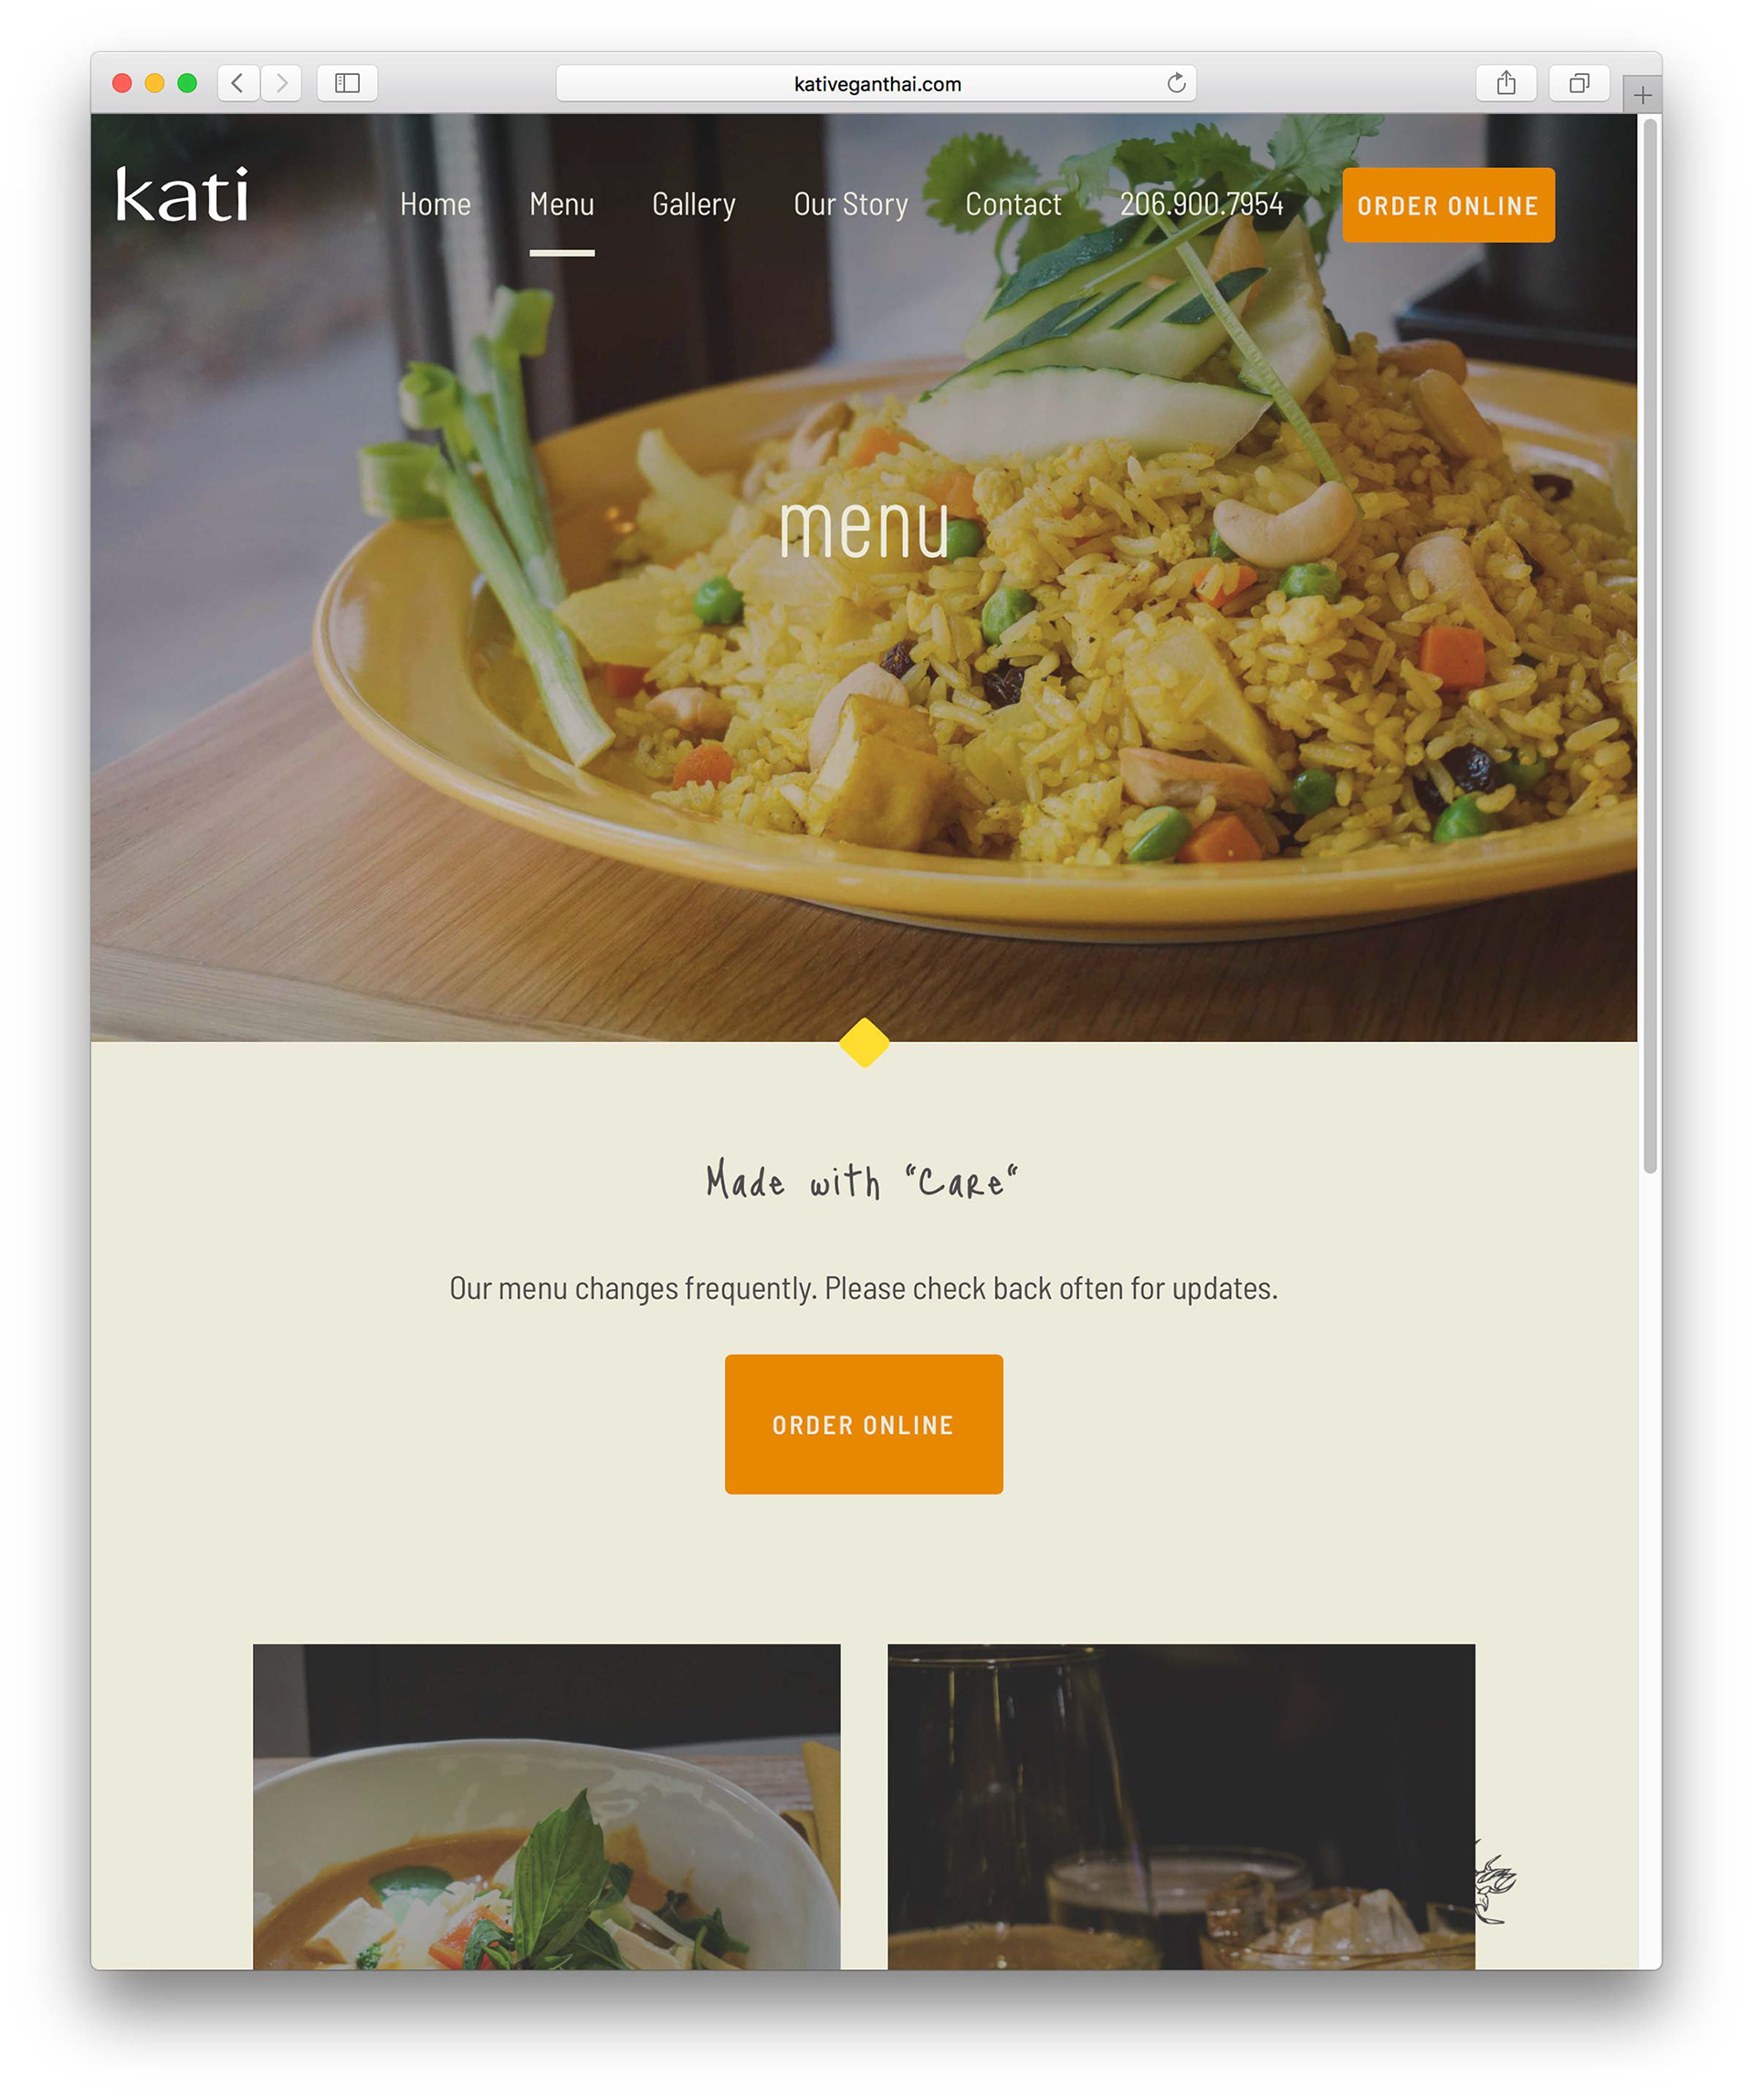
Task: Reload the page with the refresh icon
Action: pos(1176,83)
